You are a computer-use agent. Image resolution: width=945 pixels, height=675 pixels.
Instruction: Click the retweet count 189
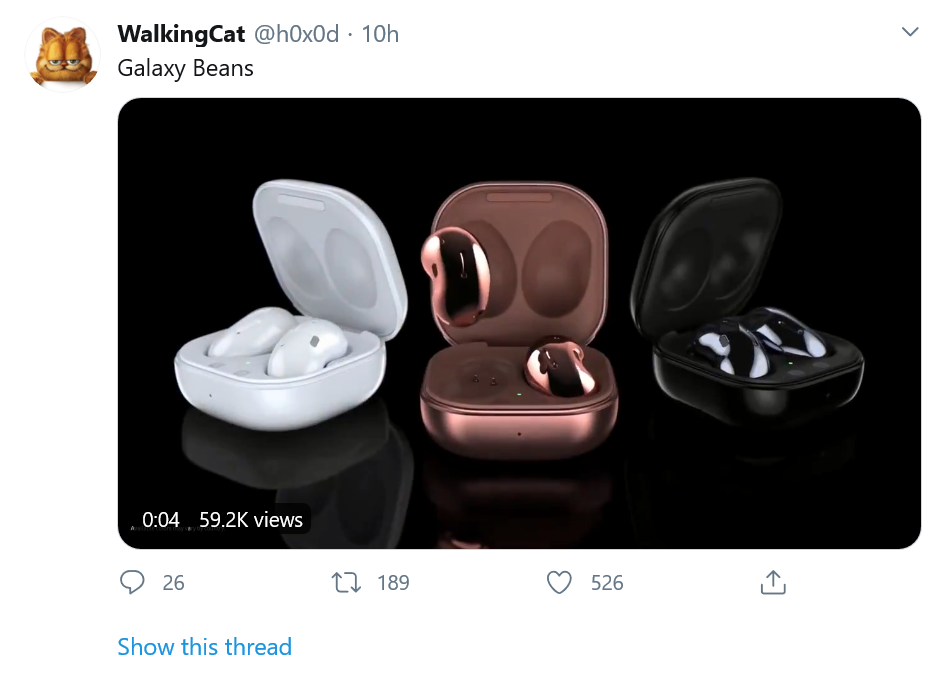393,583
